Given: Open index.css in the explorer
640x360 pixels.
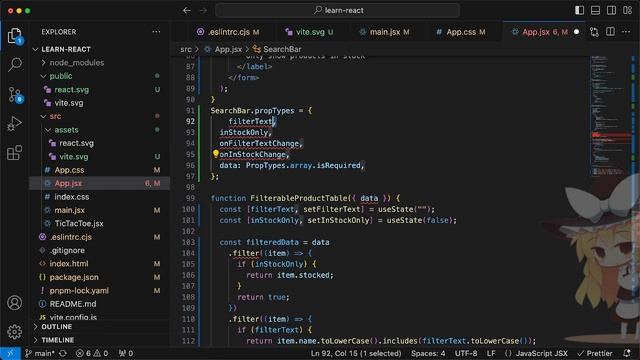Looking at the screenshot, I should [x=100, y=197].
